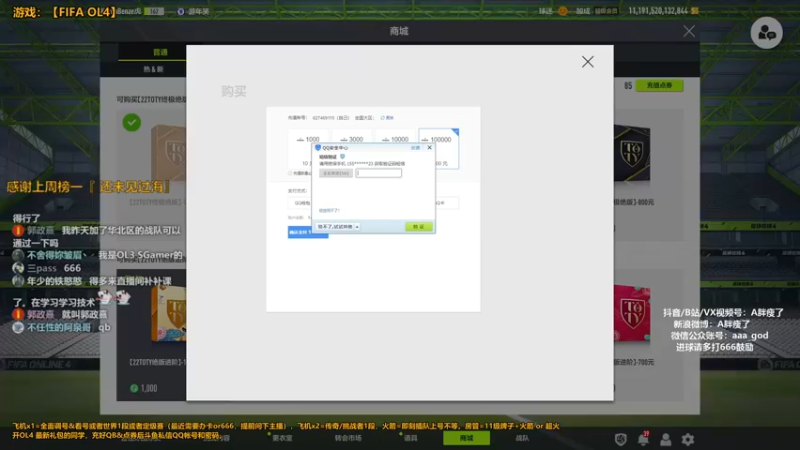Select QQ钱包 payment method
The image size is (800, 450).
[x=301, y=203]
